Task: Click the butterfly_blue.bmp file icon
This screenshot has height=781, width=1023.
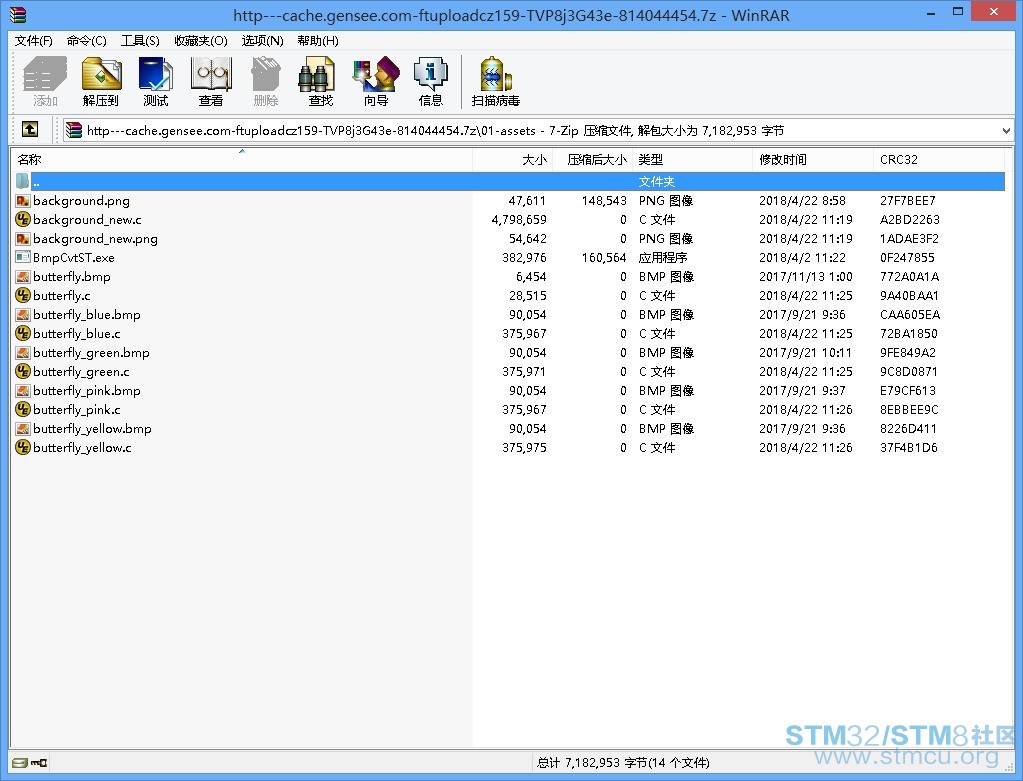Action: [x=23, y=314]
